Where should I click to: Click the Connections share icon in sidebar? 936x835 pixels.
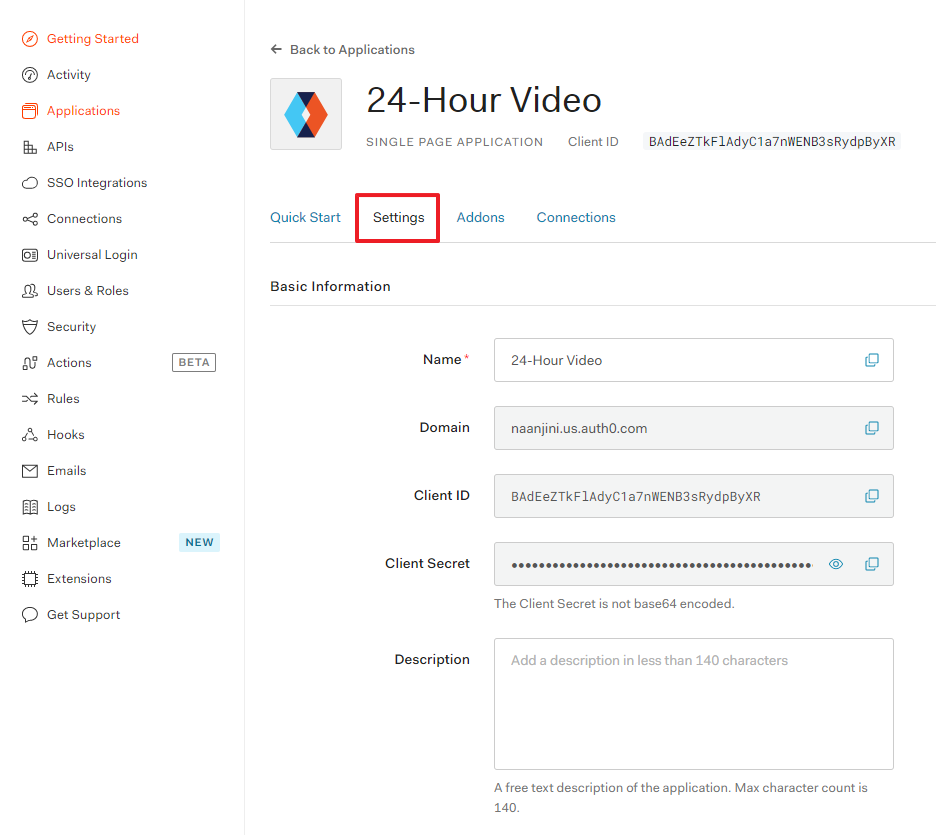click(x=30, y=219)
